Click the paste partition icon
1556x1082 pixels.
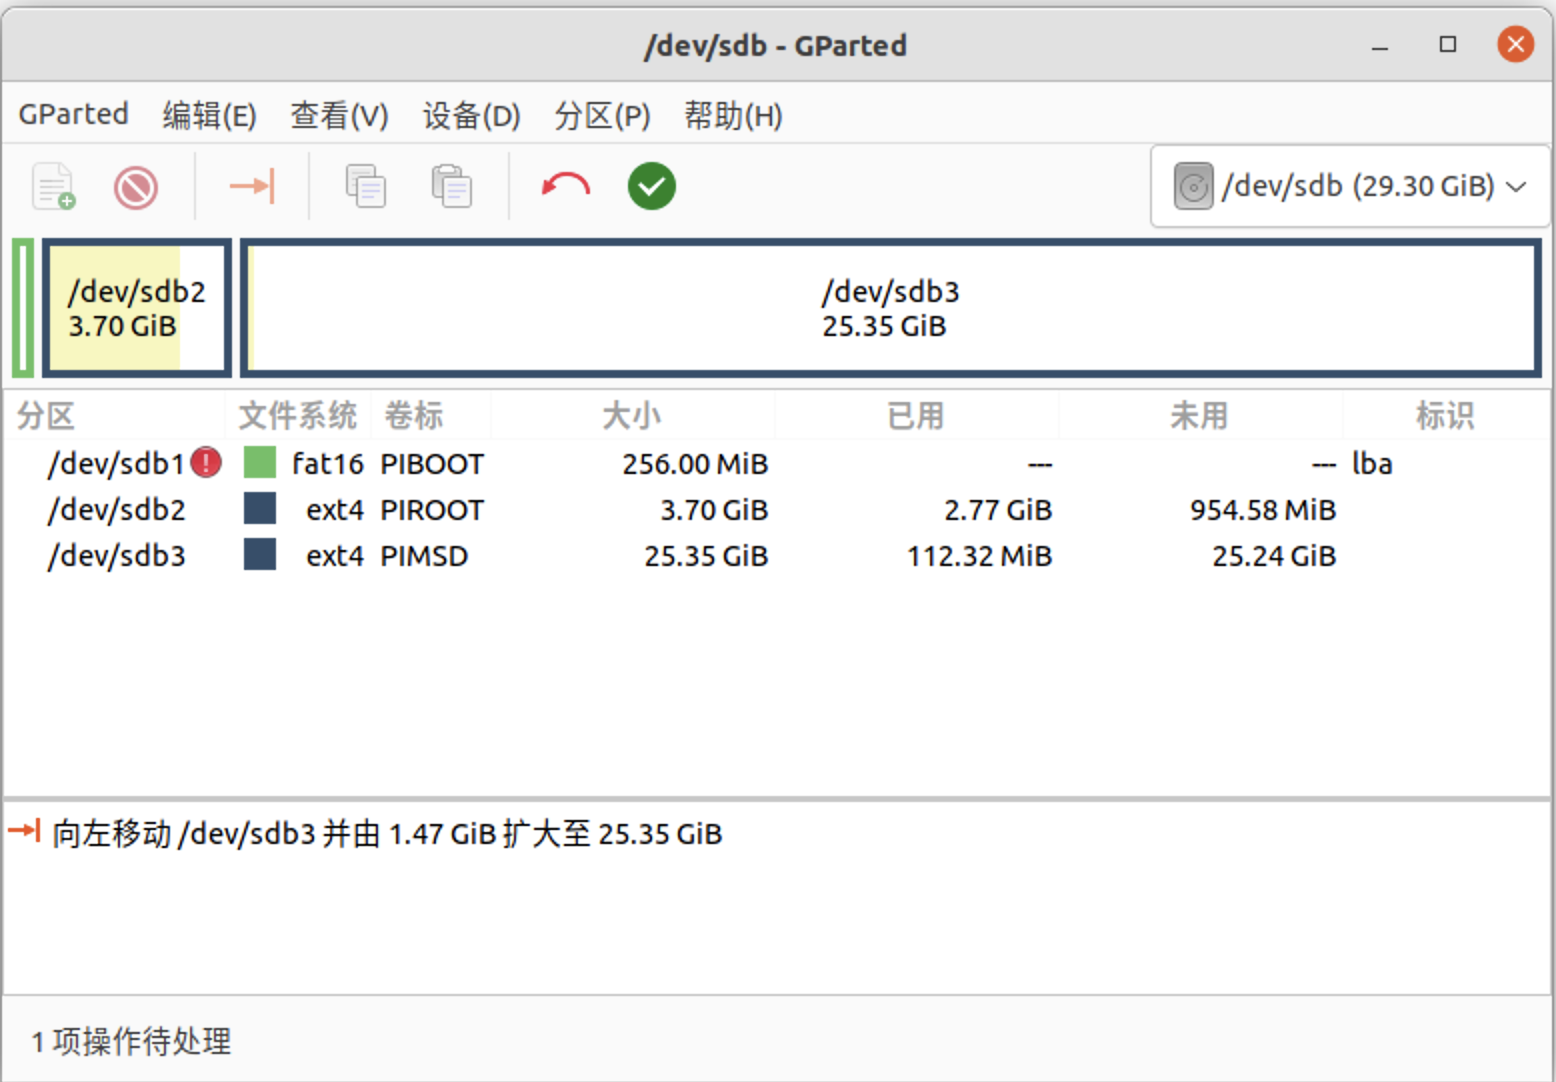point(451,186)
